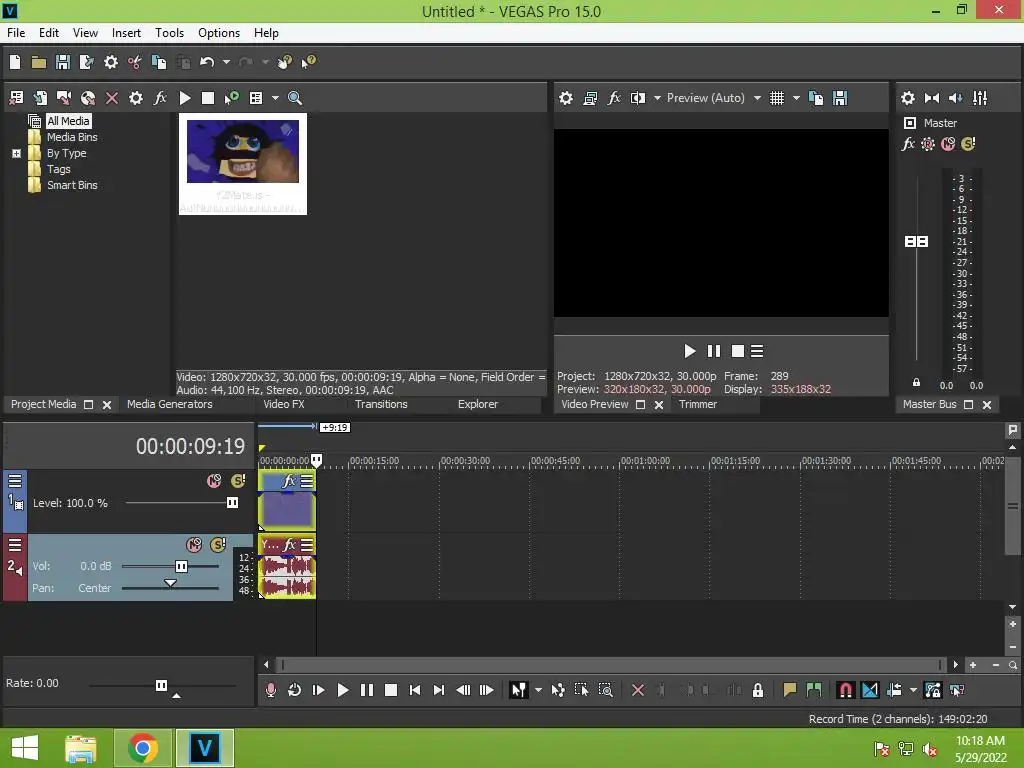Open the File menu
This screenshot has height=768, width=1024.
pos(16,33)
